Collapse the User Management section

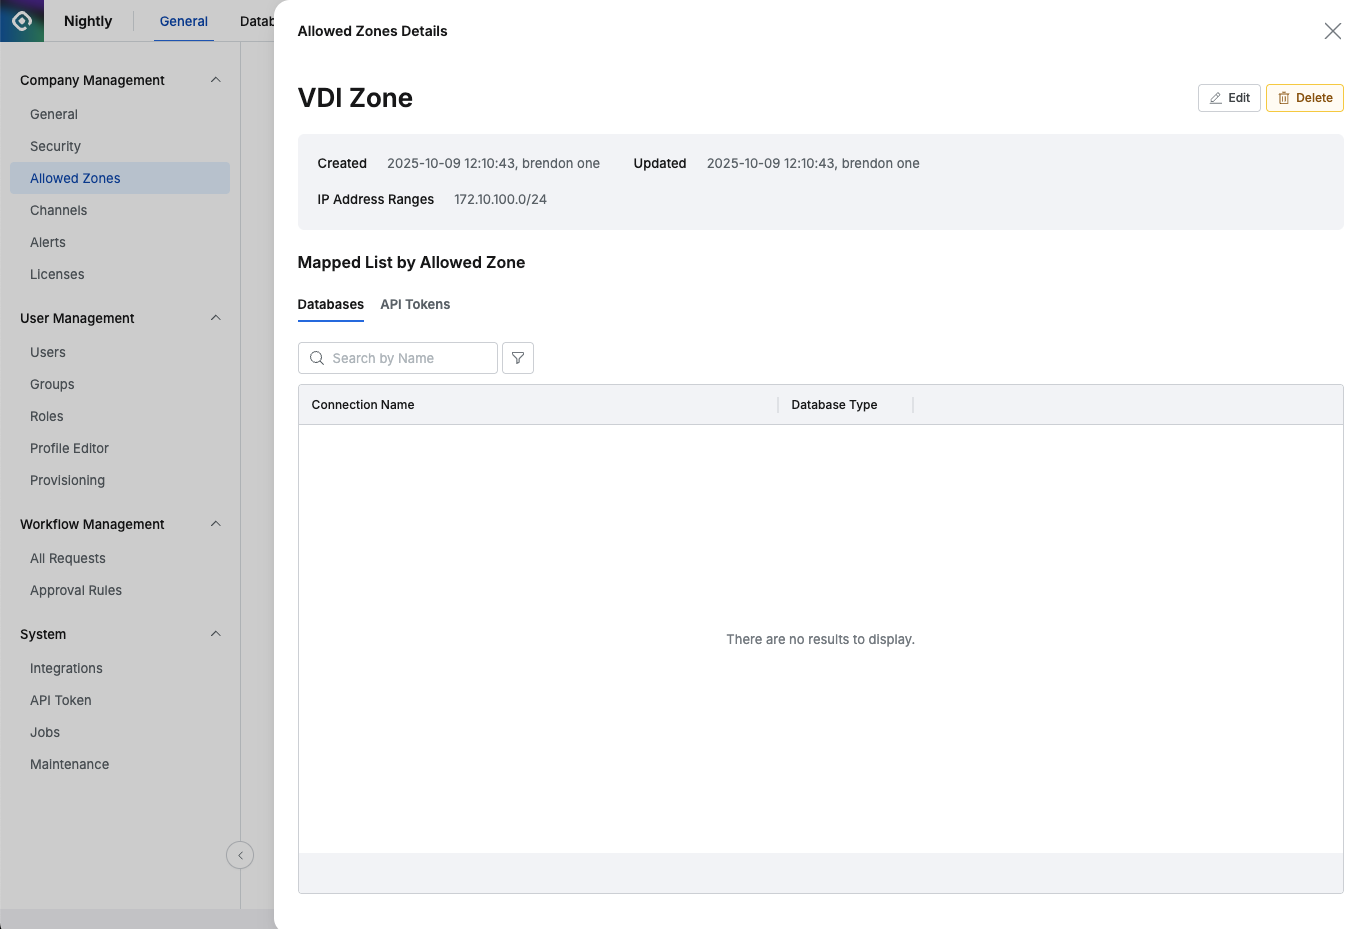[215, 318]
